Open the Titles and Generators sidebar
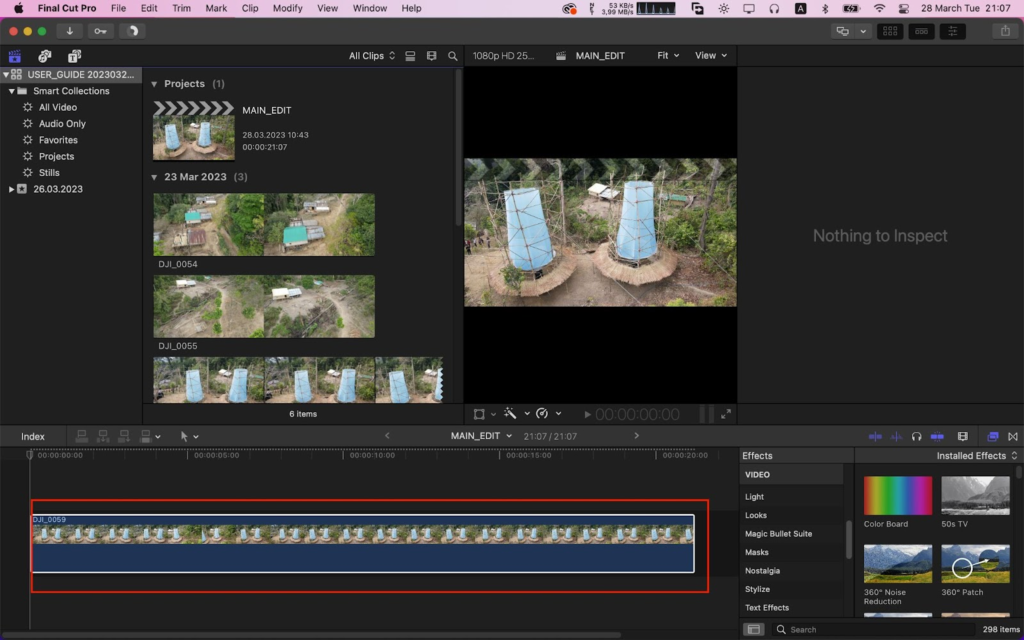The image size is (1024, 640). 74,56
